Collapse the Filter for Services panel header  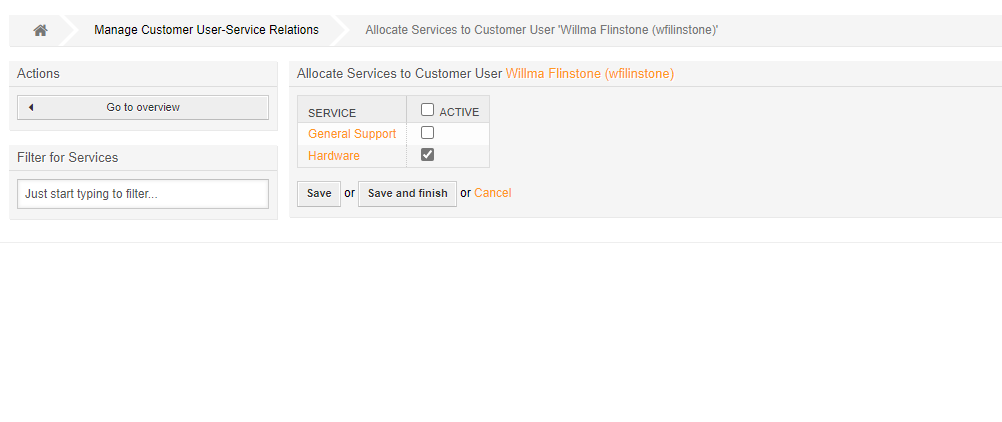(x=143, y=158)
